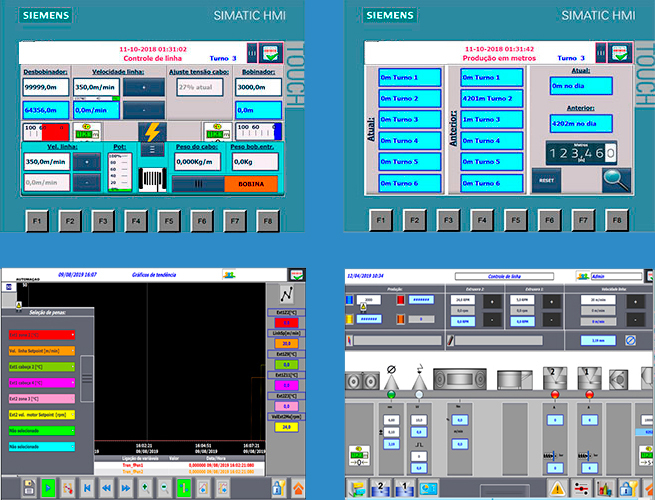Image resolution: width=655 pixels, height=500 pixels.
Task: Click the save diskette icon in trend toolbar
Action: pos(29,487)
